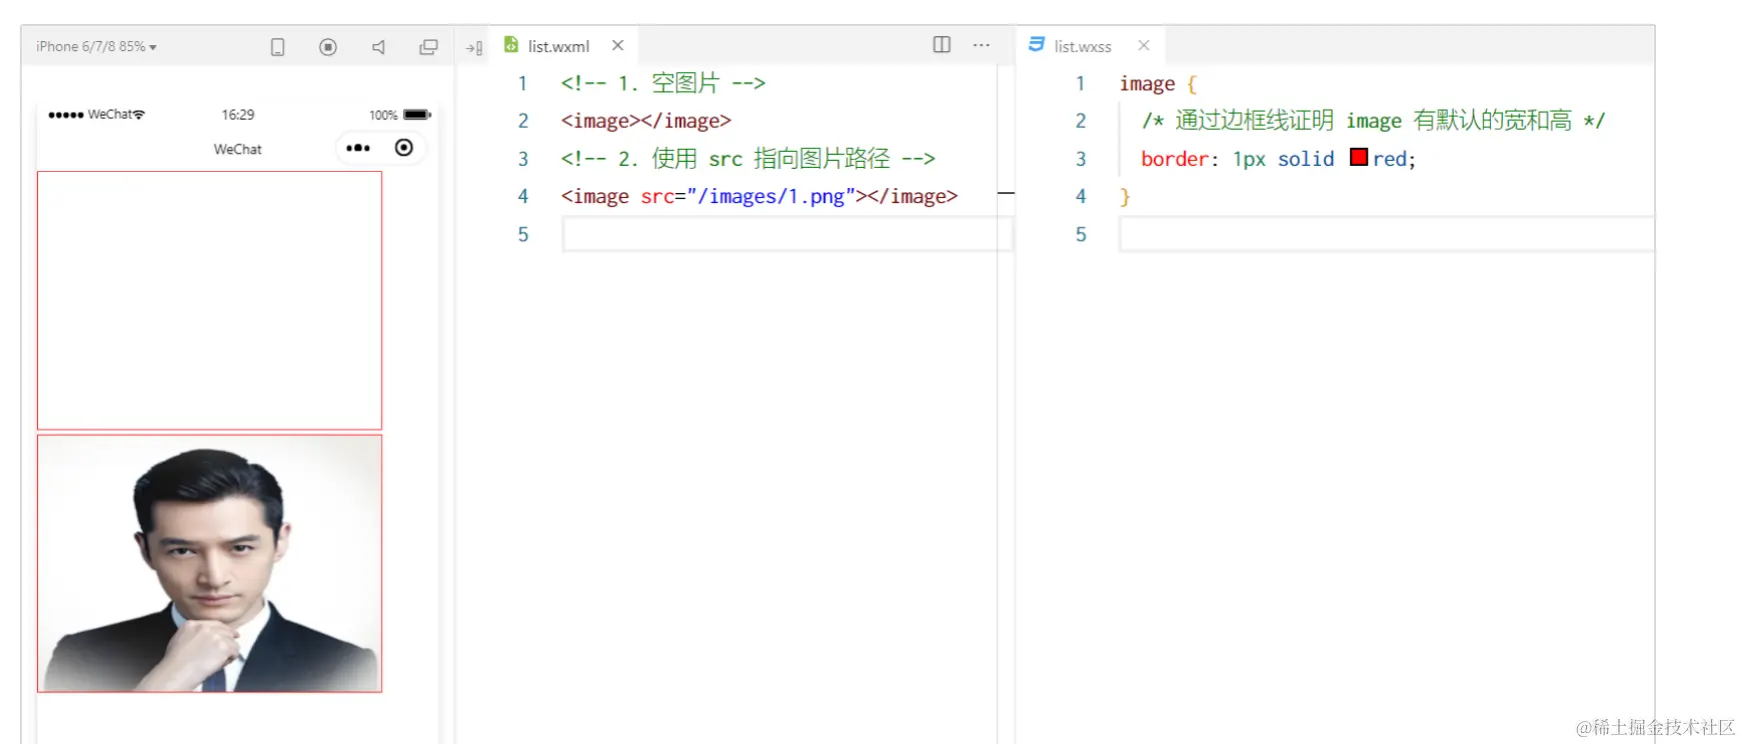Switch to the list.wxml tab
The width and height of the screenshot is (1742, 744).
[x=558, y=46]
